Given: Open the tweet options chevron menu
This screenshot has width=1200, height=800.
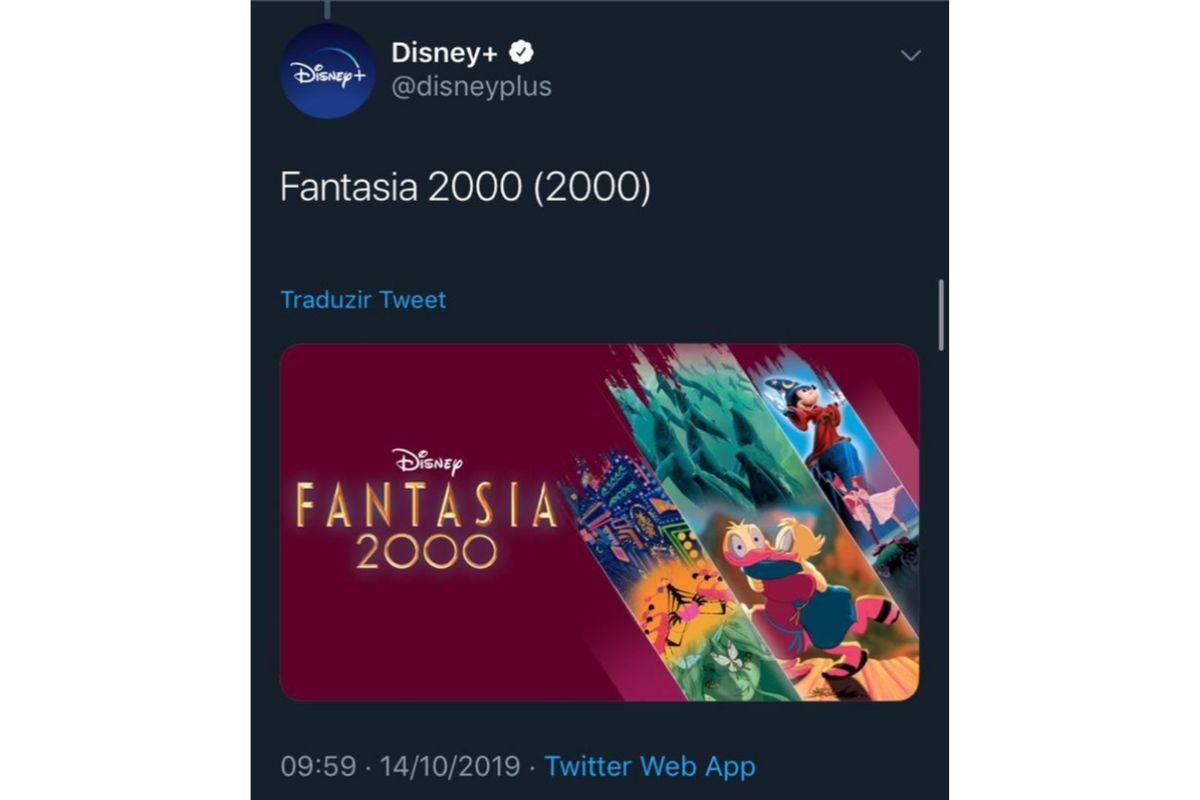Looking at the screenshot, I should click(x=910, y=56).
